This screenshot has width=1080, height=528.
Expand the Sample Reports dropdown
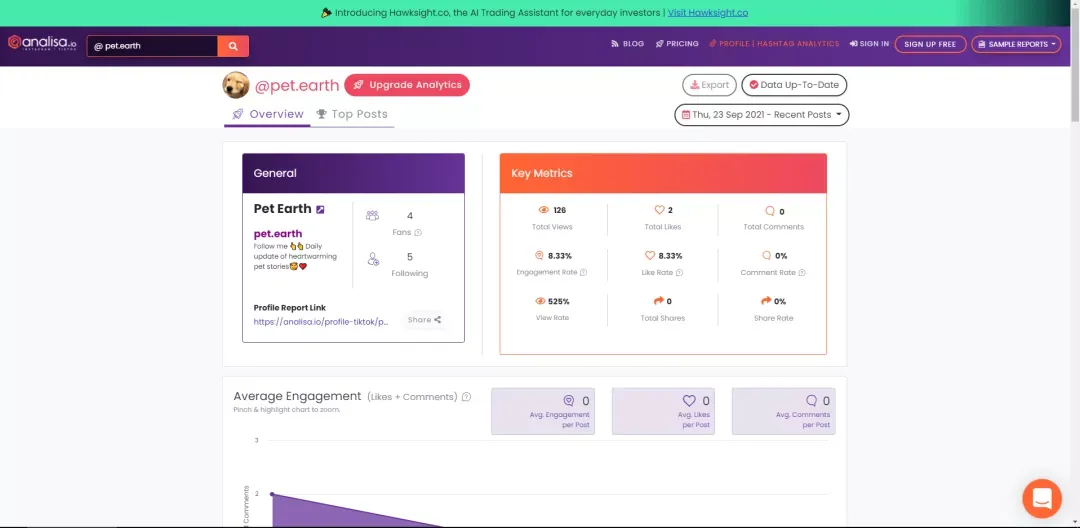[x=1016, y=44]
